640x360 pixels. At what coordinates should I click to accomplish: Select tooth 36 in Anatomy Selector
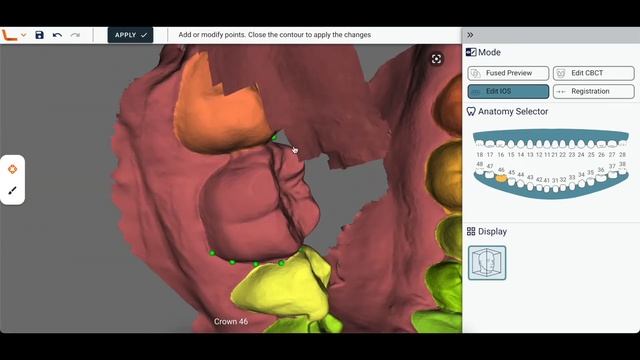(601, 178)
